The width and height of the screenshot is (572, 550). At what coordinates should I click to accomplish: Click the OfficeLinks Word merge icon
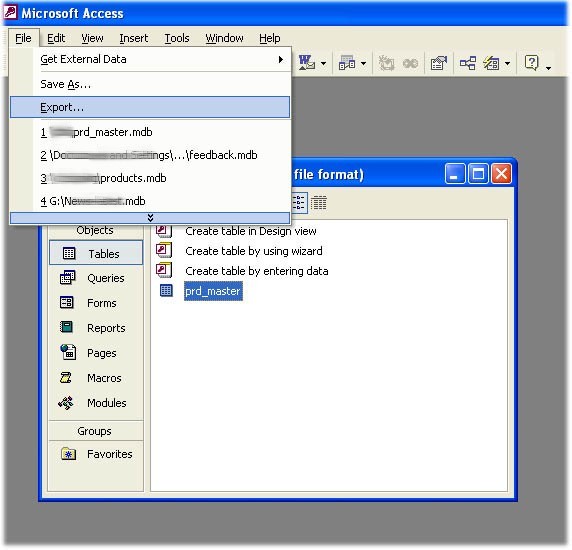coord(306,63)
